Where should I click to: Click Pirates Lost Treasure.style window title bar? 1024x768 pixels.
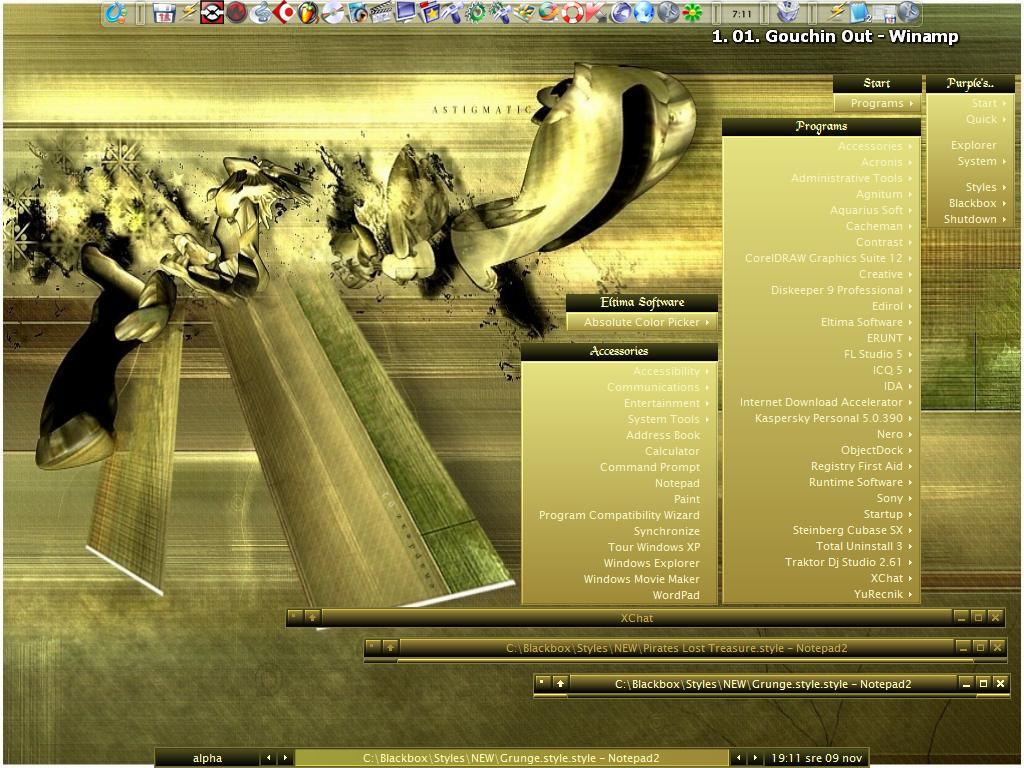[x=677, y=648]
